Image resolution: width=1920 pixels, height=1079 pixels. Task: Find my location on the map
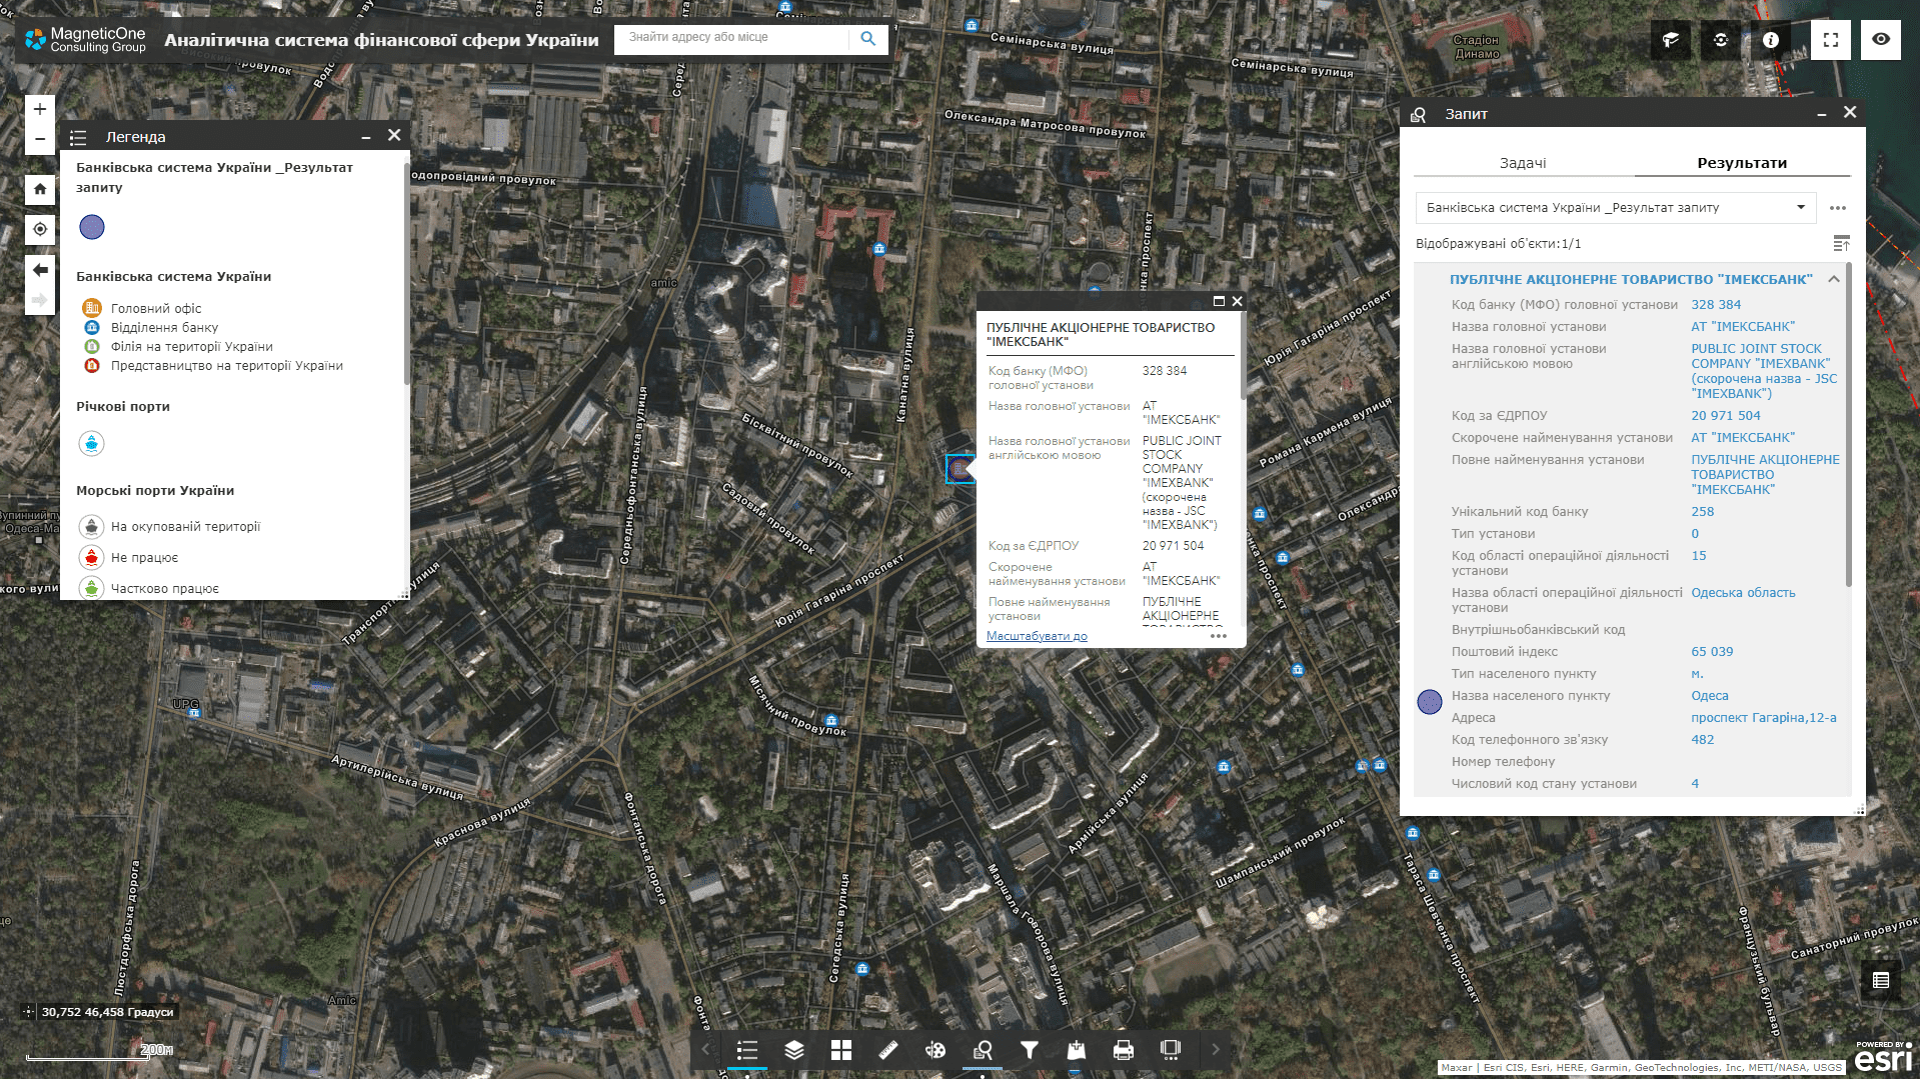[40, 229]
